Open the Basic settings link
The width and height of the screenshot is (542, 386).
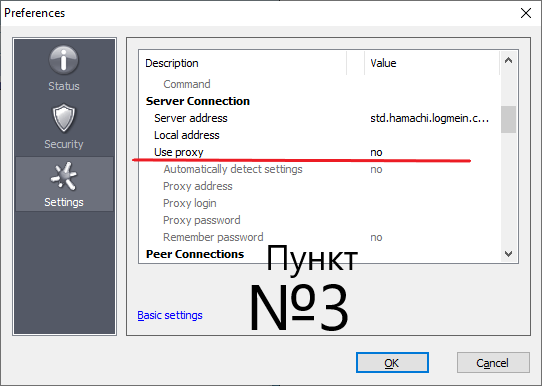pyautogui.click(x=170, y=315)
